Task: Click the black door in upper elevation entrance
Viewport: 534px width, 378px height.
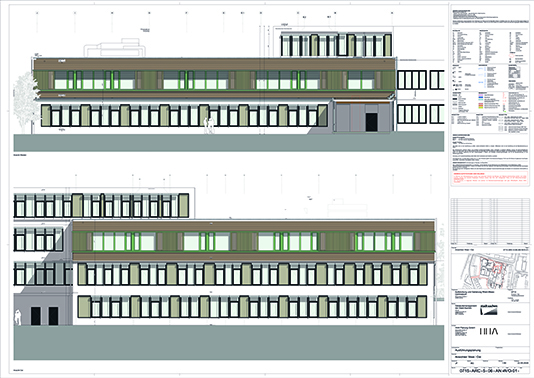Action: tap(371, 122)
